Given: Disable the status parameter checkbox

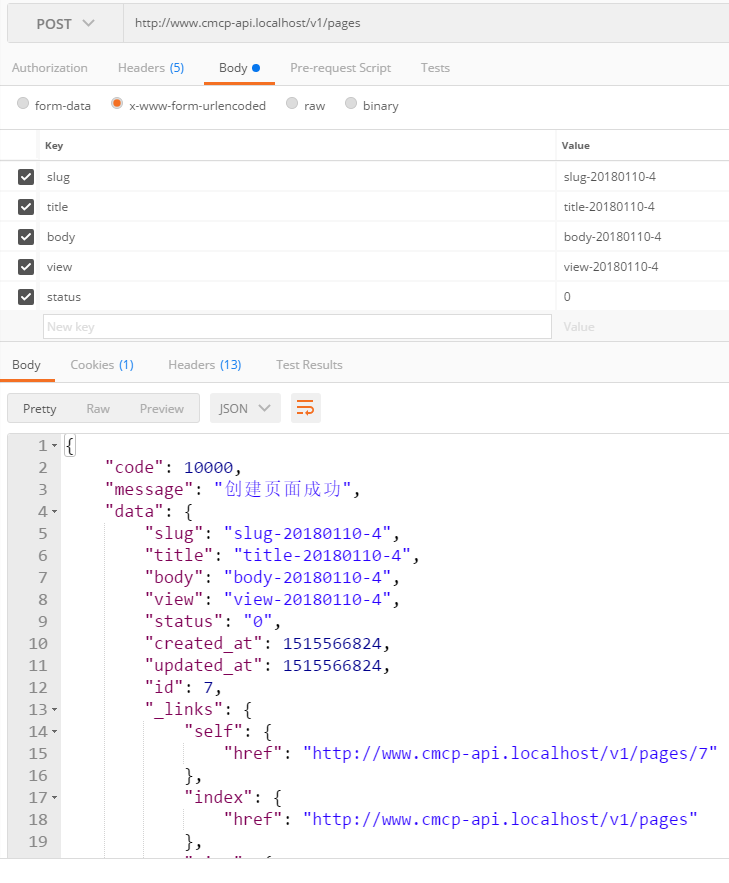Looking at the screenshot, I should click(26, 297).
